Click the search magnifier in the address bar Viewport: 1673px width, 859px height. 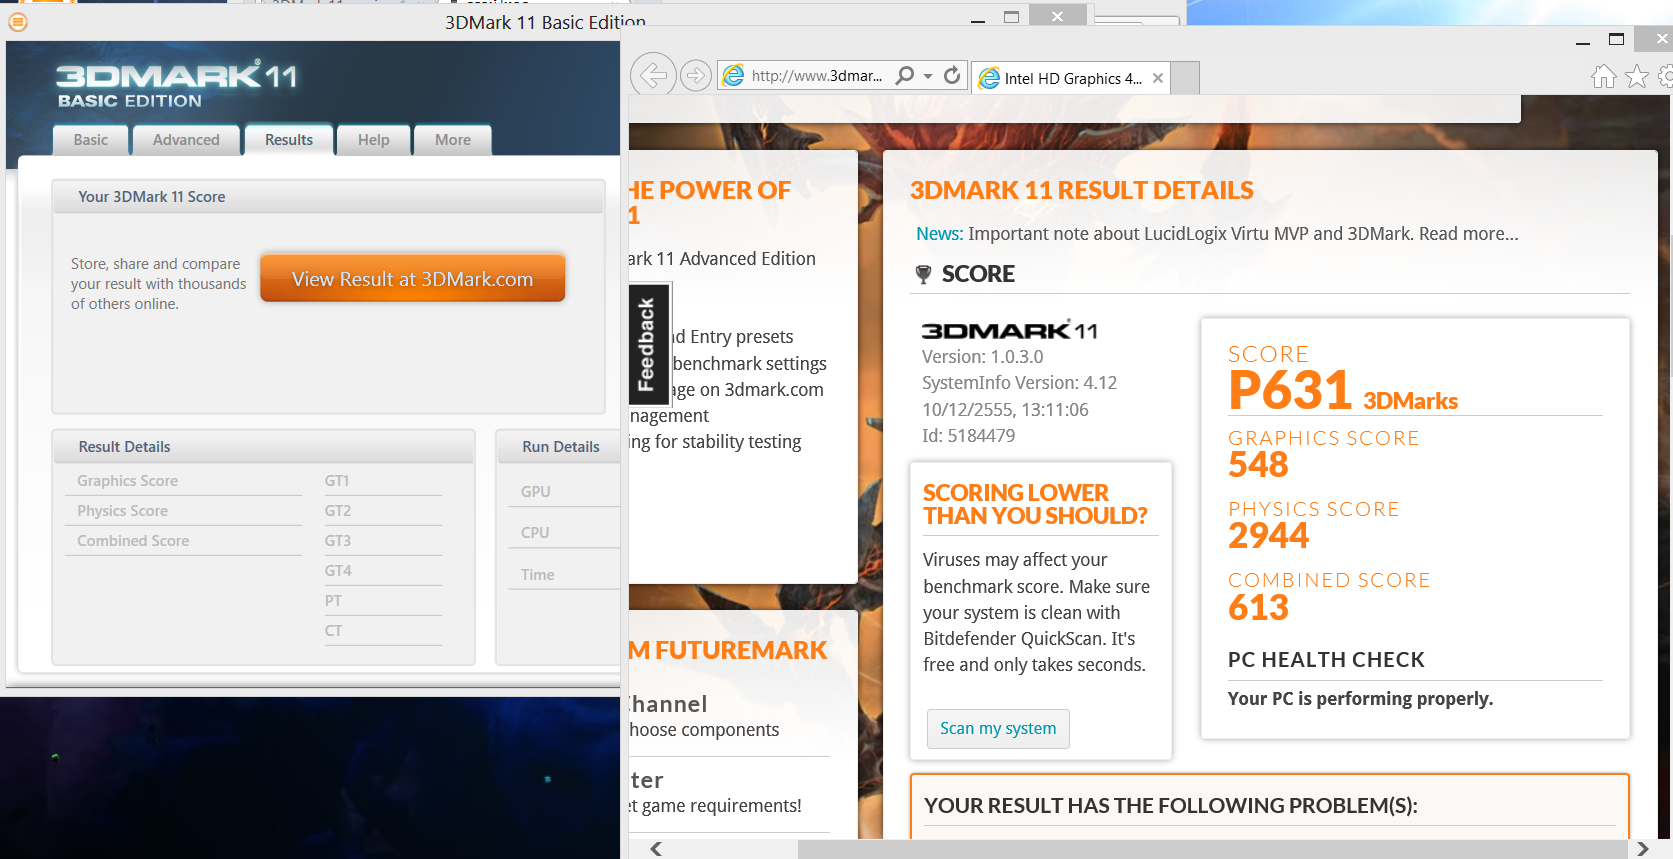click(904, 75)
